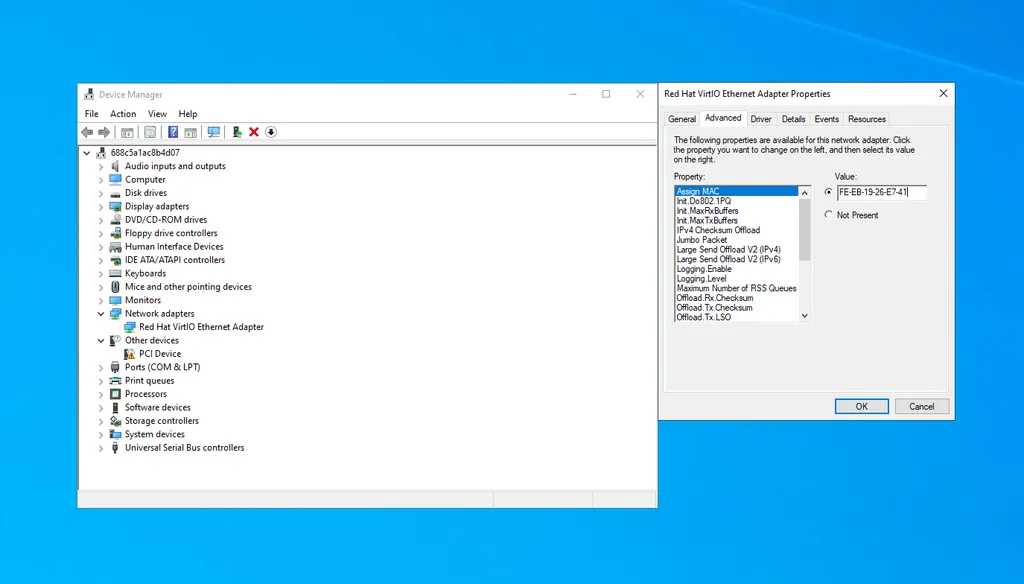The height and width of the screenshot is (584, 1024).
Task: Click the Human Interface Devices icon
Action: (x=116, y=246)
